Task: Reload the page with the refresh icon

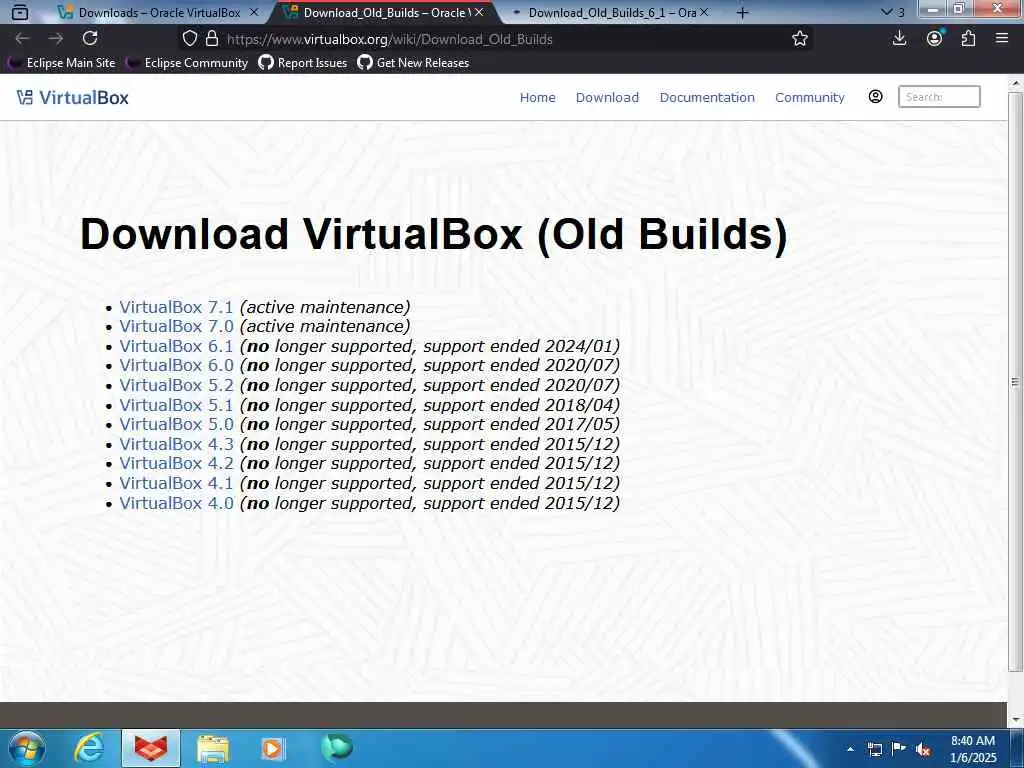Action: [x=90, y=39]
